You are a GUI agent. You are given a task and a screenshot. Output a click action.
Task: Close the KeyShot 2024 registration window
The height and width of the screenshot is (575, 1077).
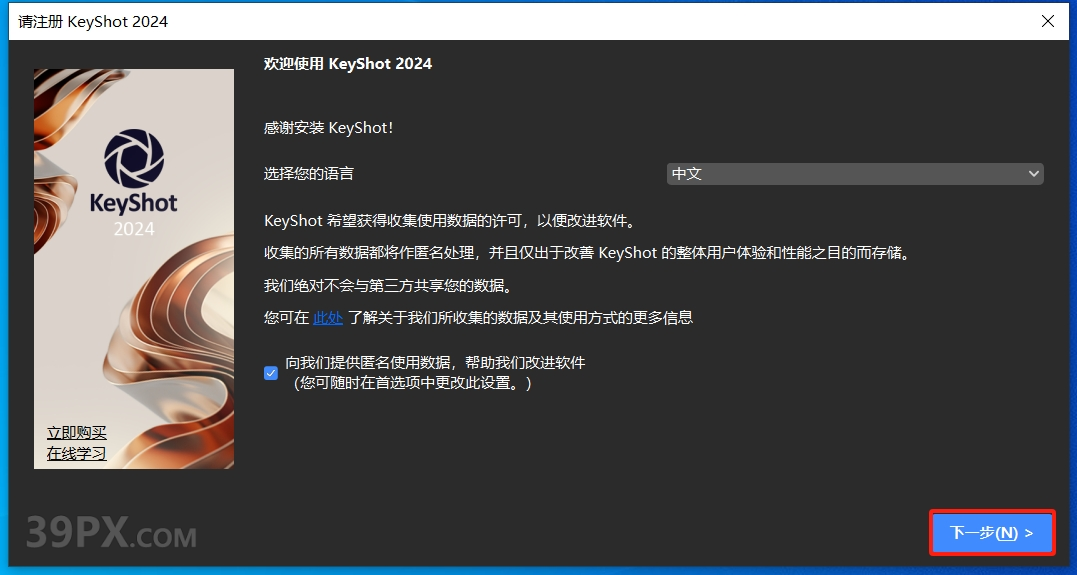point(1047,21)
